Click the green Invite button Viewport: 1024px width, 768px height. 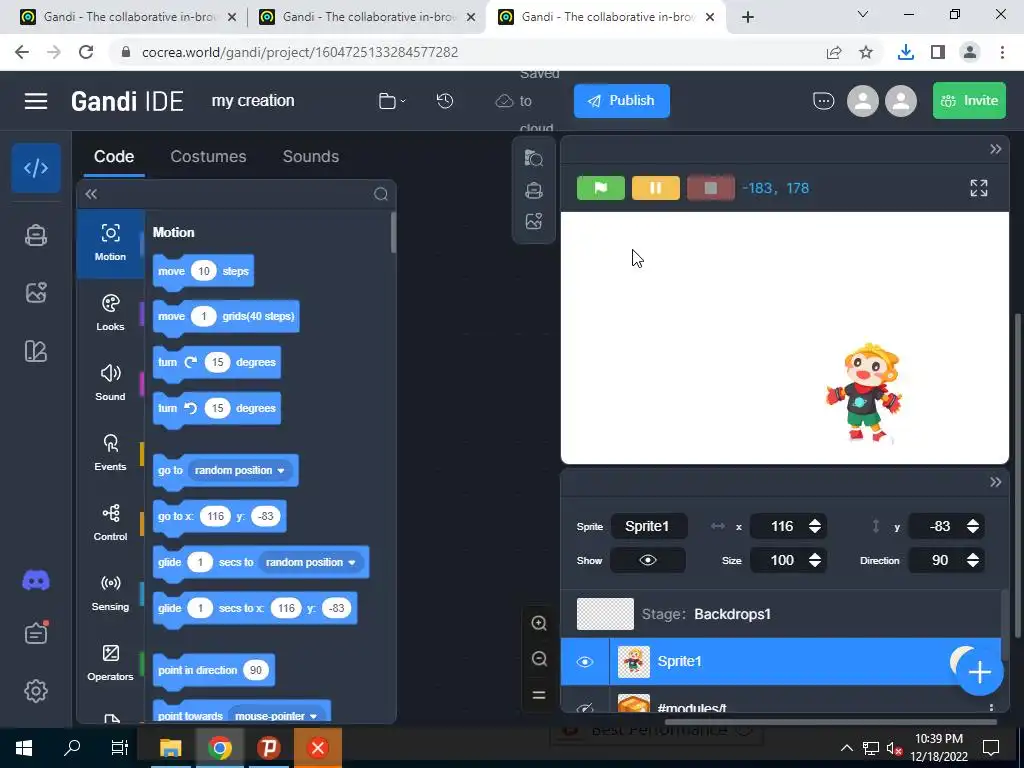(969, 101)
